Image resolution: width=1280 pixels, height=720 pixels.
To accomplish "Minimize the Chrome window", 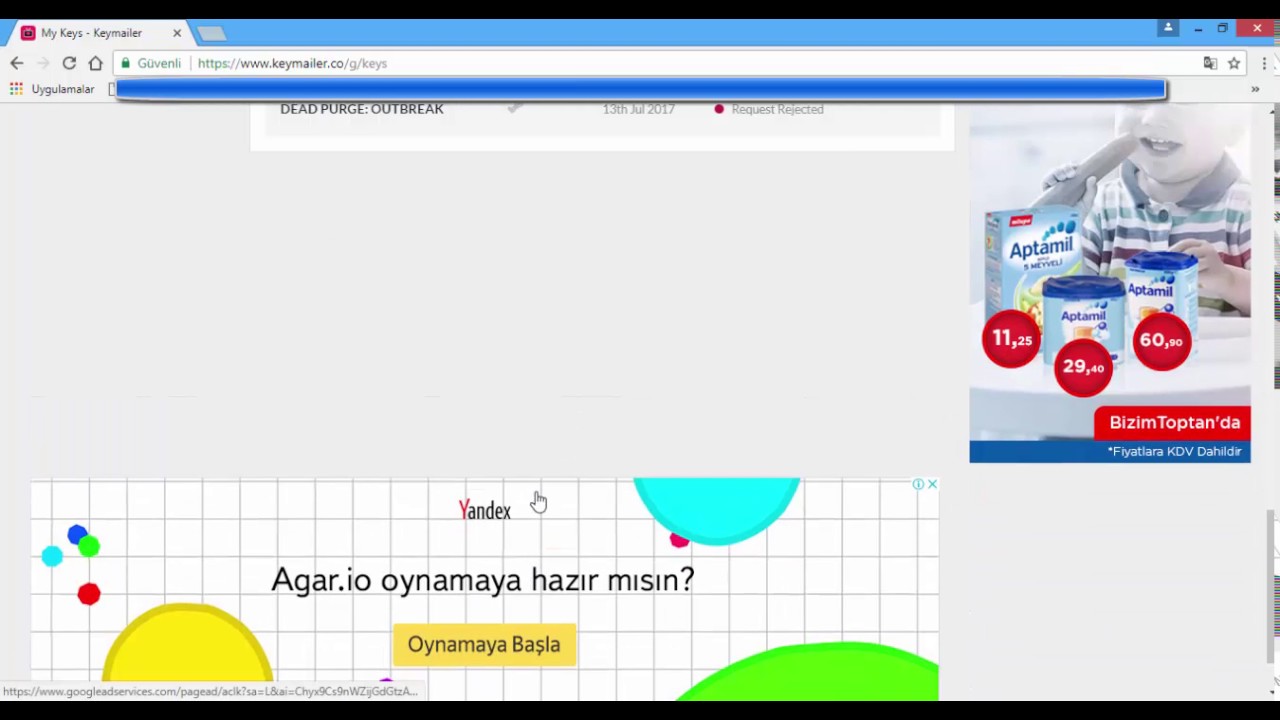I will [1198, 29].
